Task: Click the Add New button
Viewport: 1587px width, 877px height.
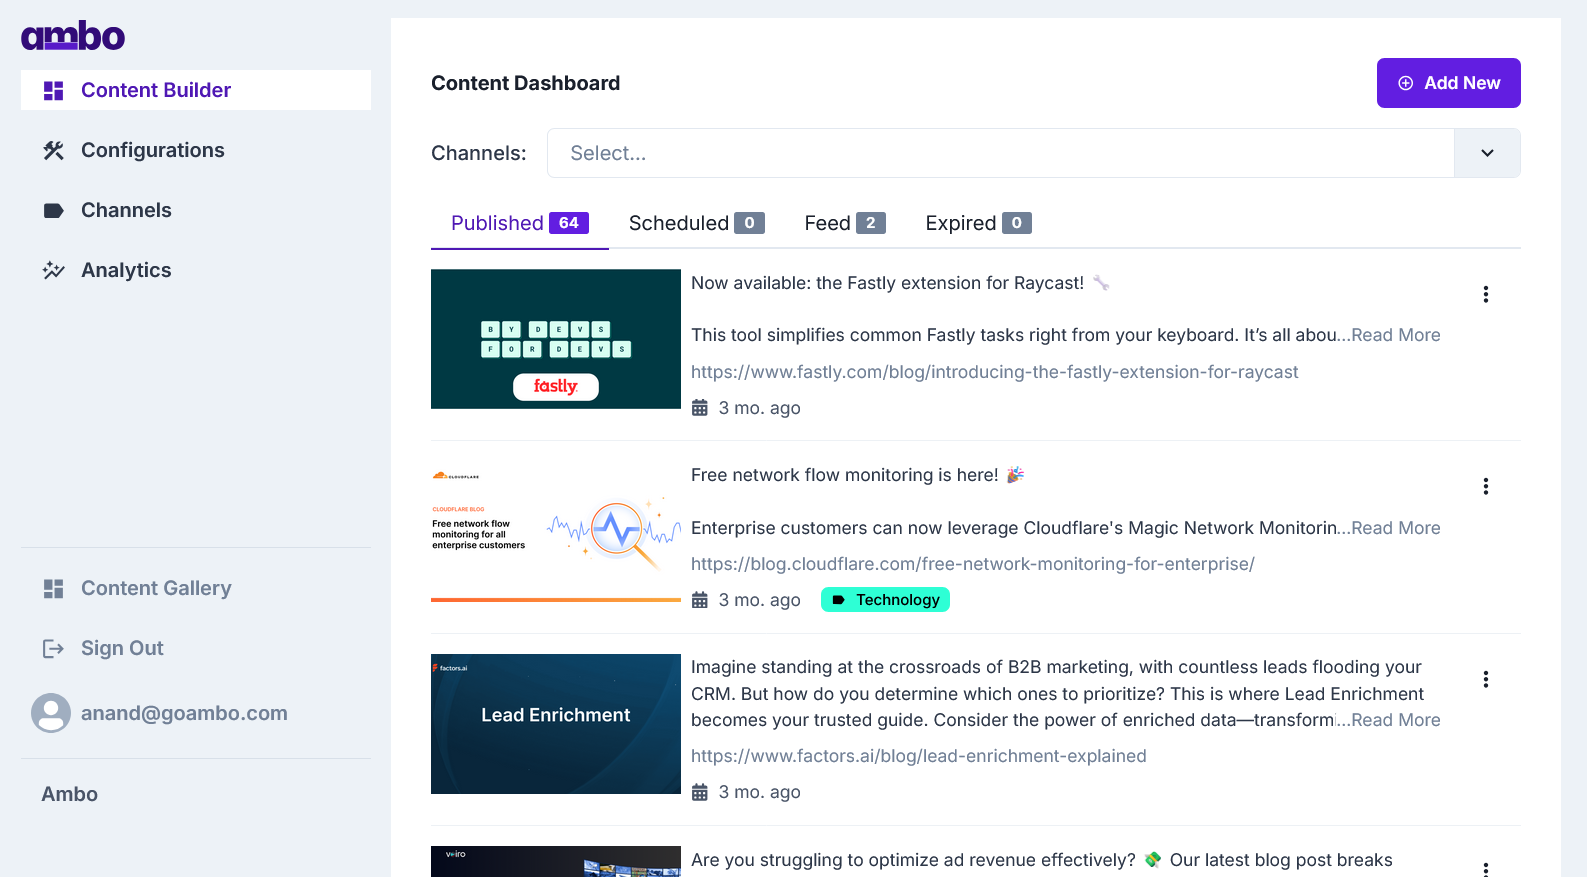Action: pos(1449,83)
